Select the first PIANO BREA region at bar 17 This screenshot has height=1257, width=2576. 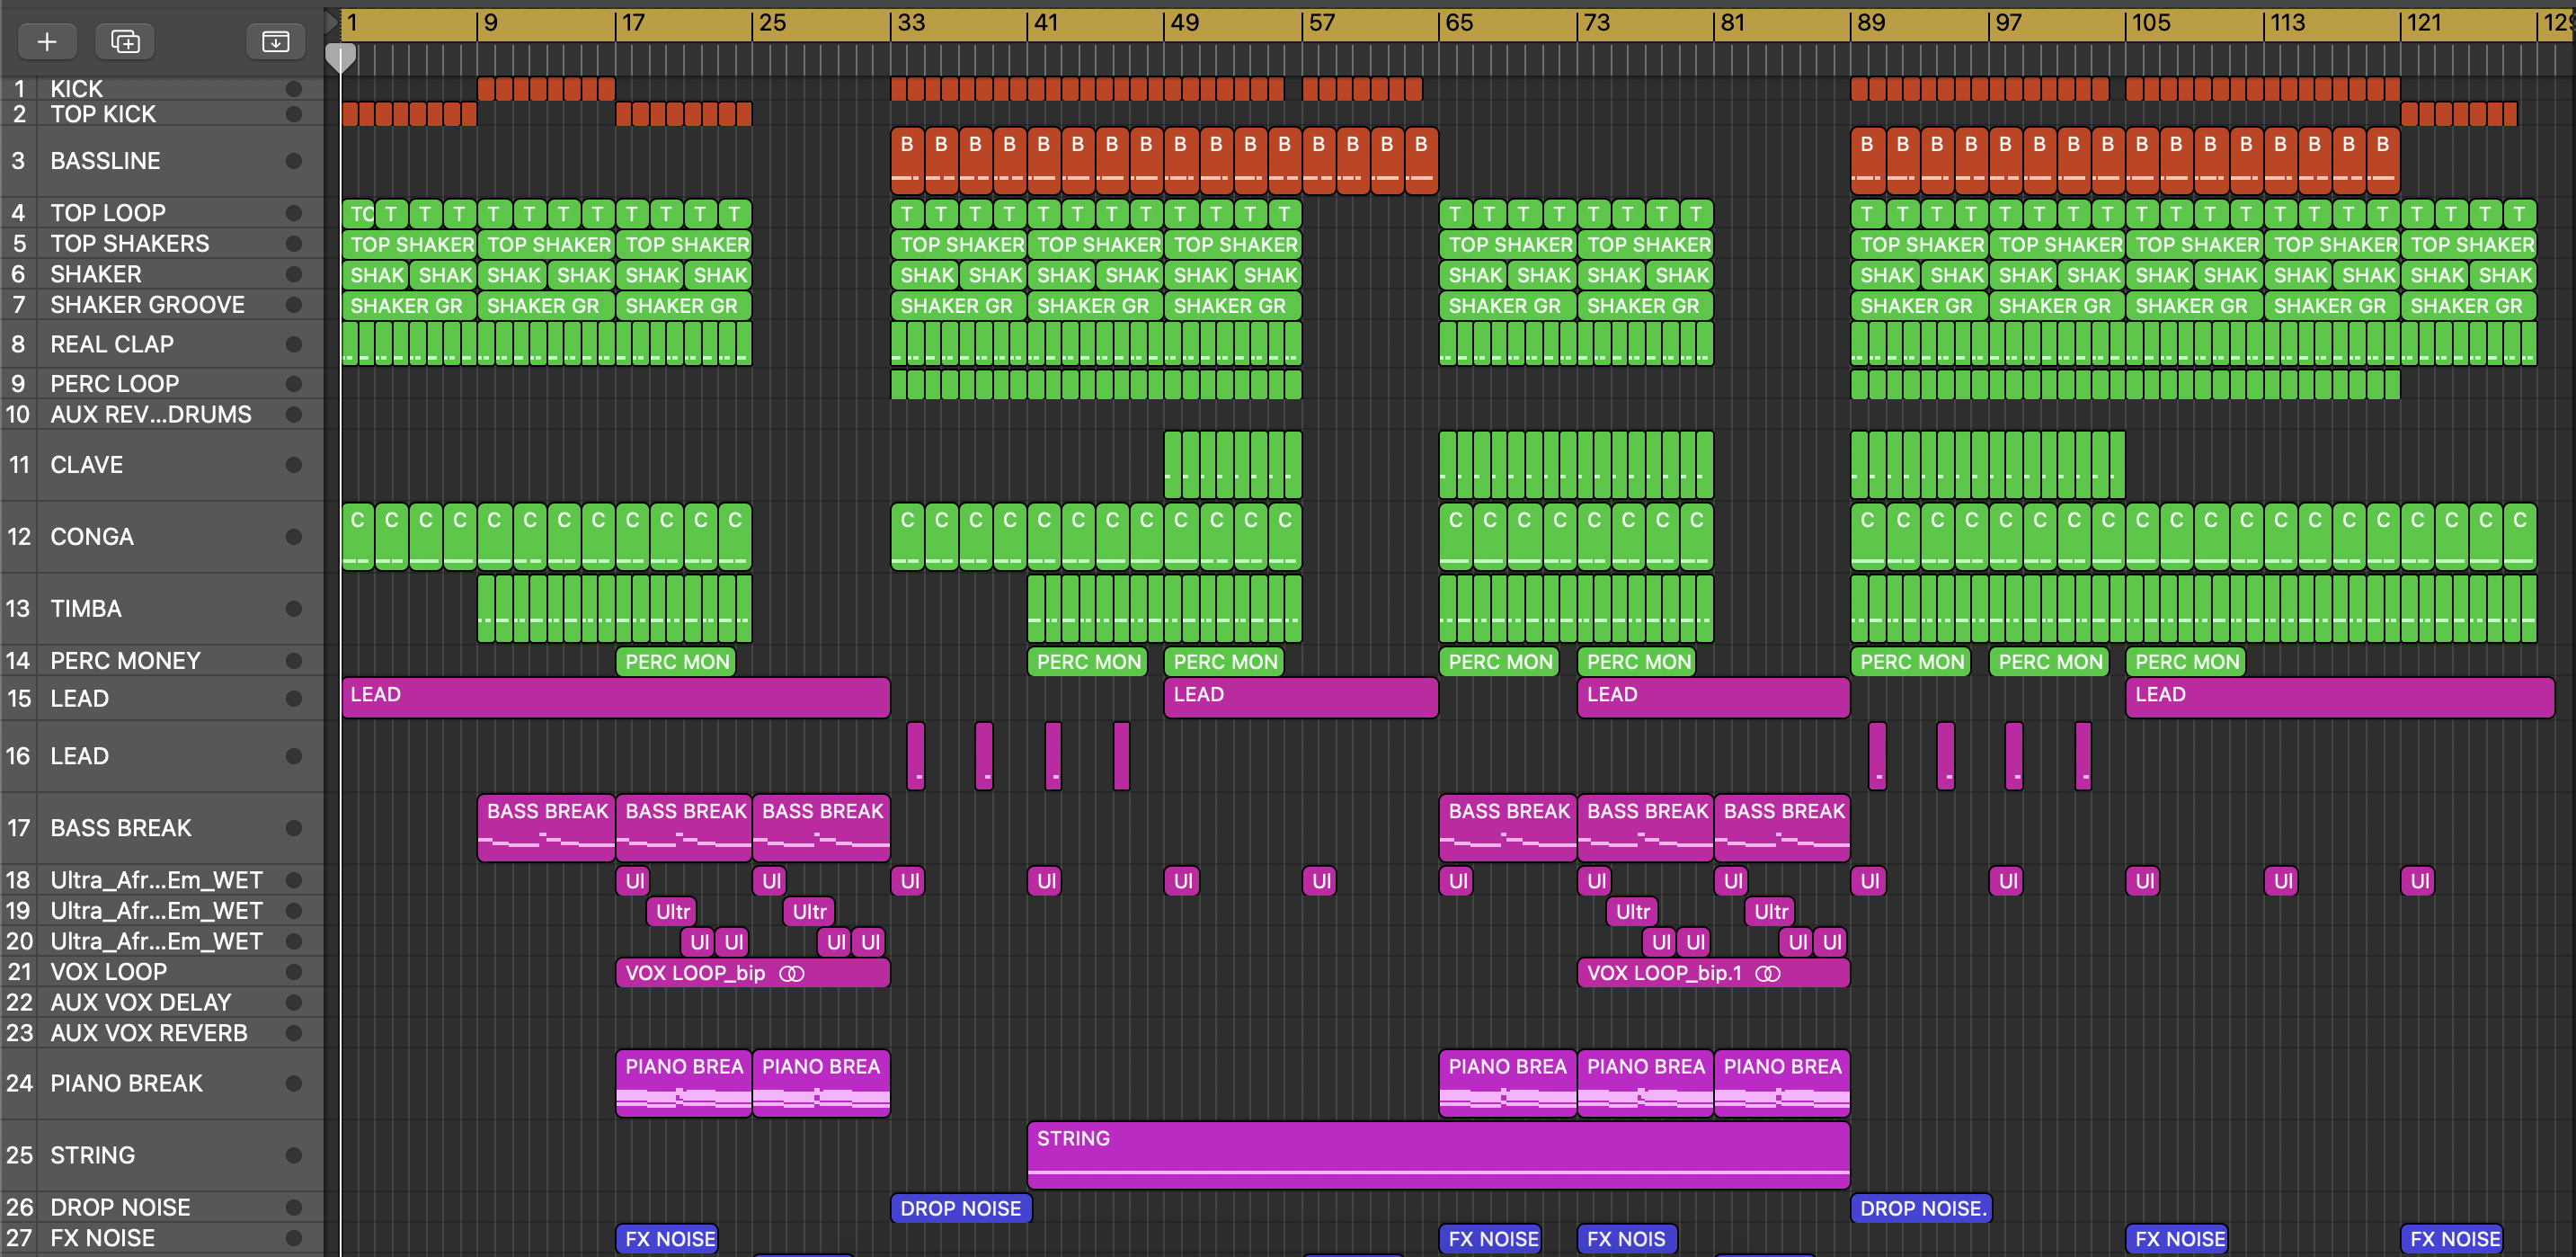coord(683,1083)
